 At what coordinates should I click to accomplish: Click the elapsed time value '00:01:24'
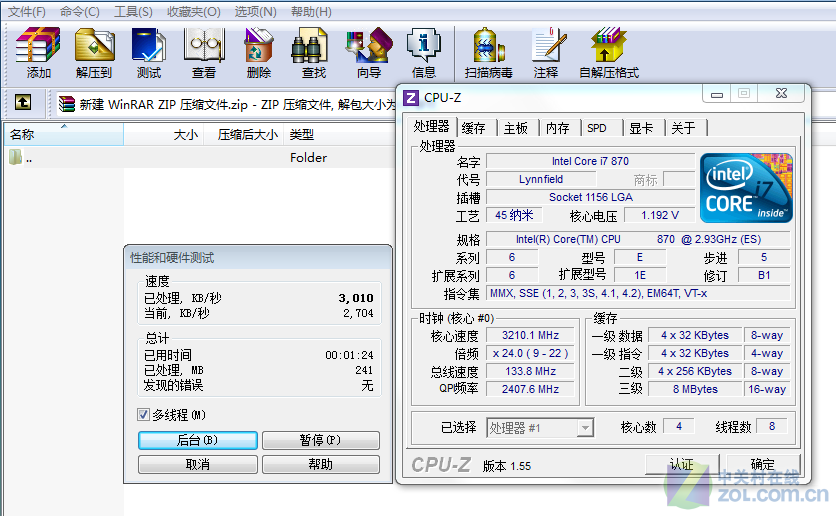[x=349, y=355]
